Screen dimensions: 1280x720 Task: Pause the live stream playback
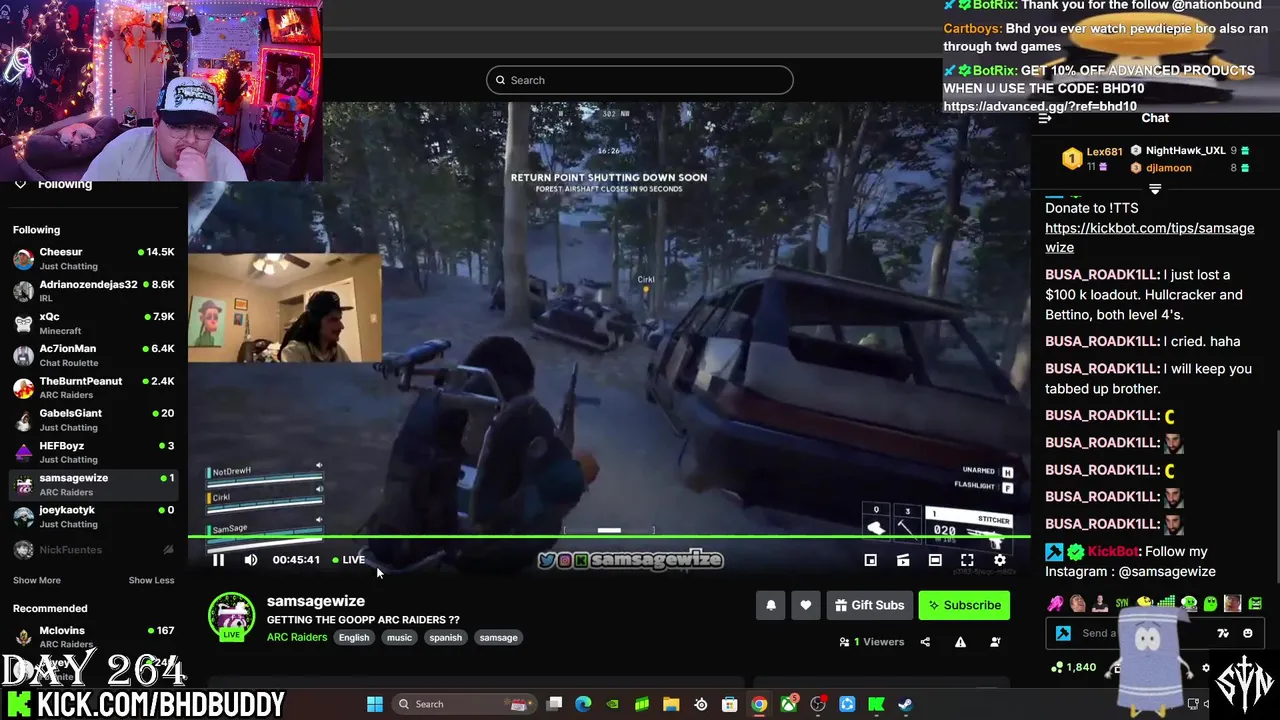(218, 560)
